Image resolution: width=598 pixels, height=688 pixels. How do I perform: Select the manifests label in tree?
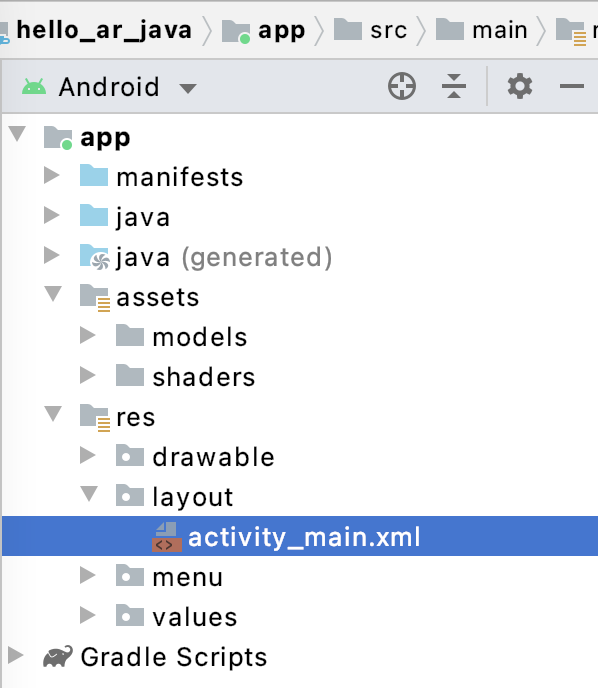(x=180, y=177)
